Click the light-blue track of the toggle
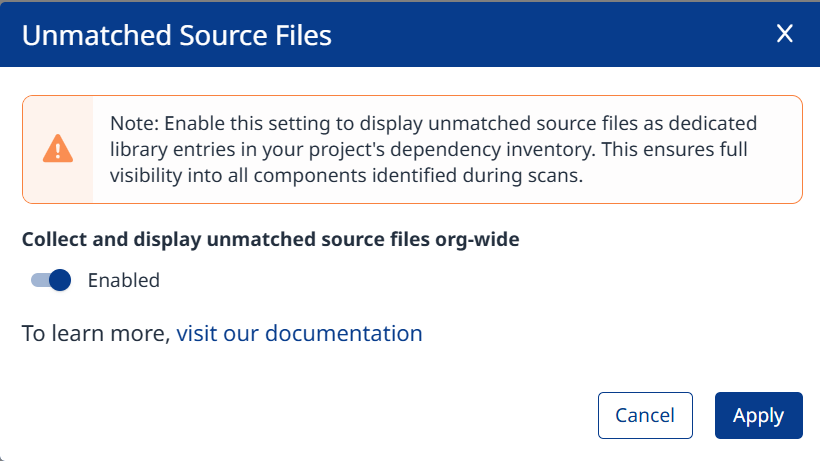Image resolution: width=820 pixels, height=461 pixels. point(40,280)
